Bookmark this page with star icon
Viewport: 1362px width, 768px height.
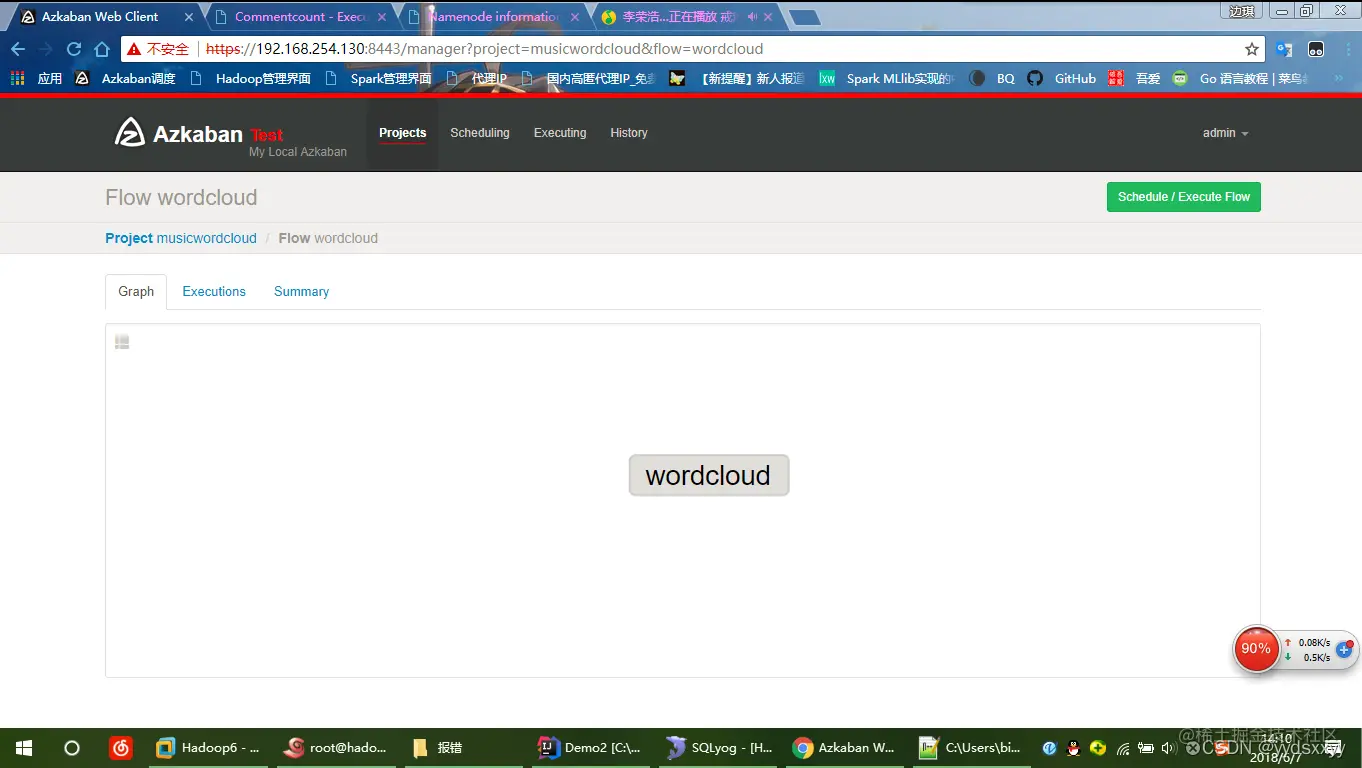coord(1252,49)
